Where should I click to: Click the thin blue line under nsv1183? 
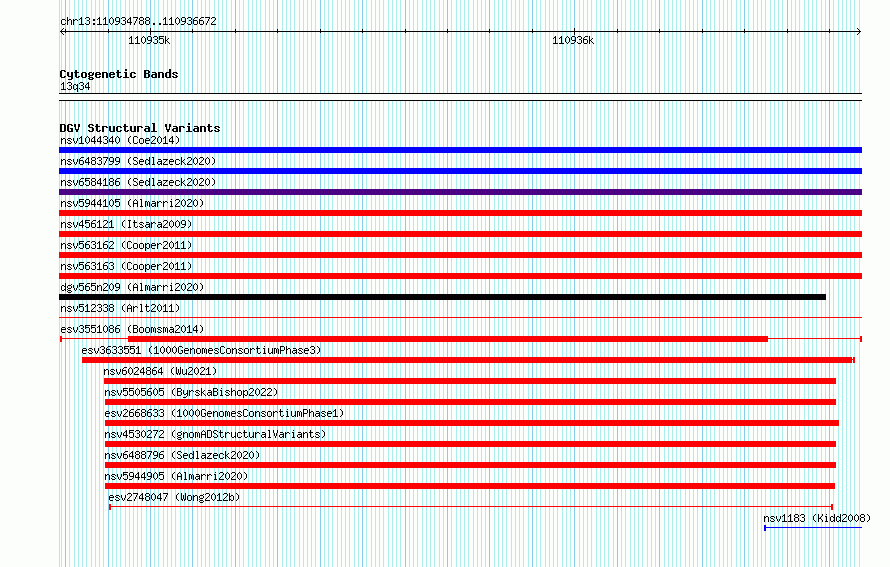(x=813, y=528)
